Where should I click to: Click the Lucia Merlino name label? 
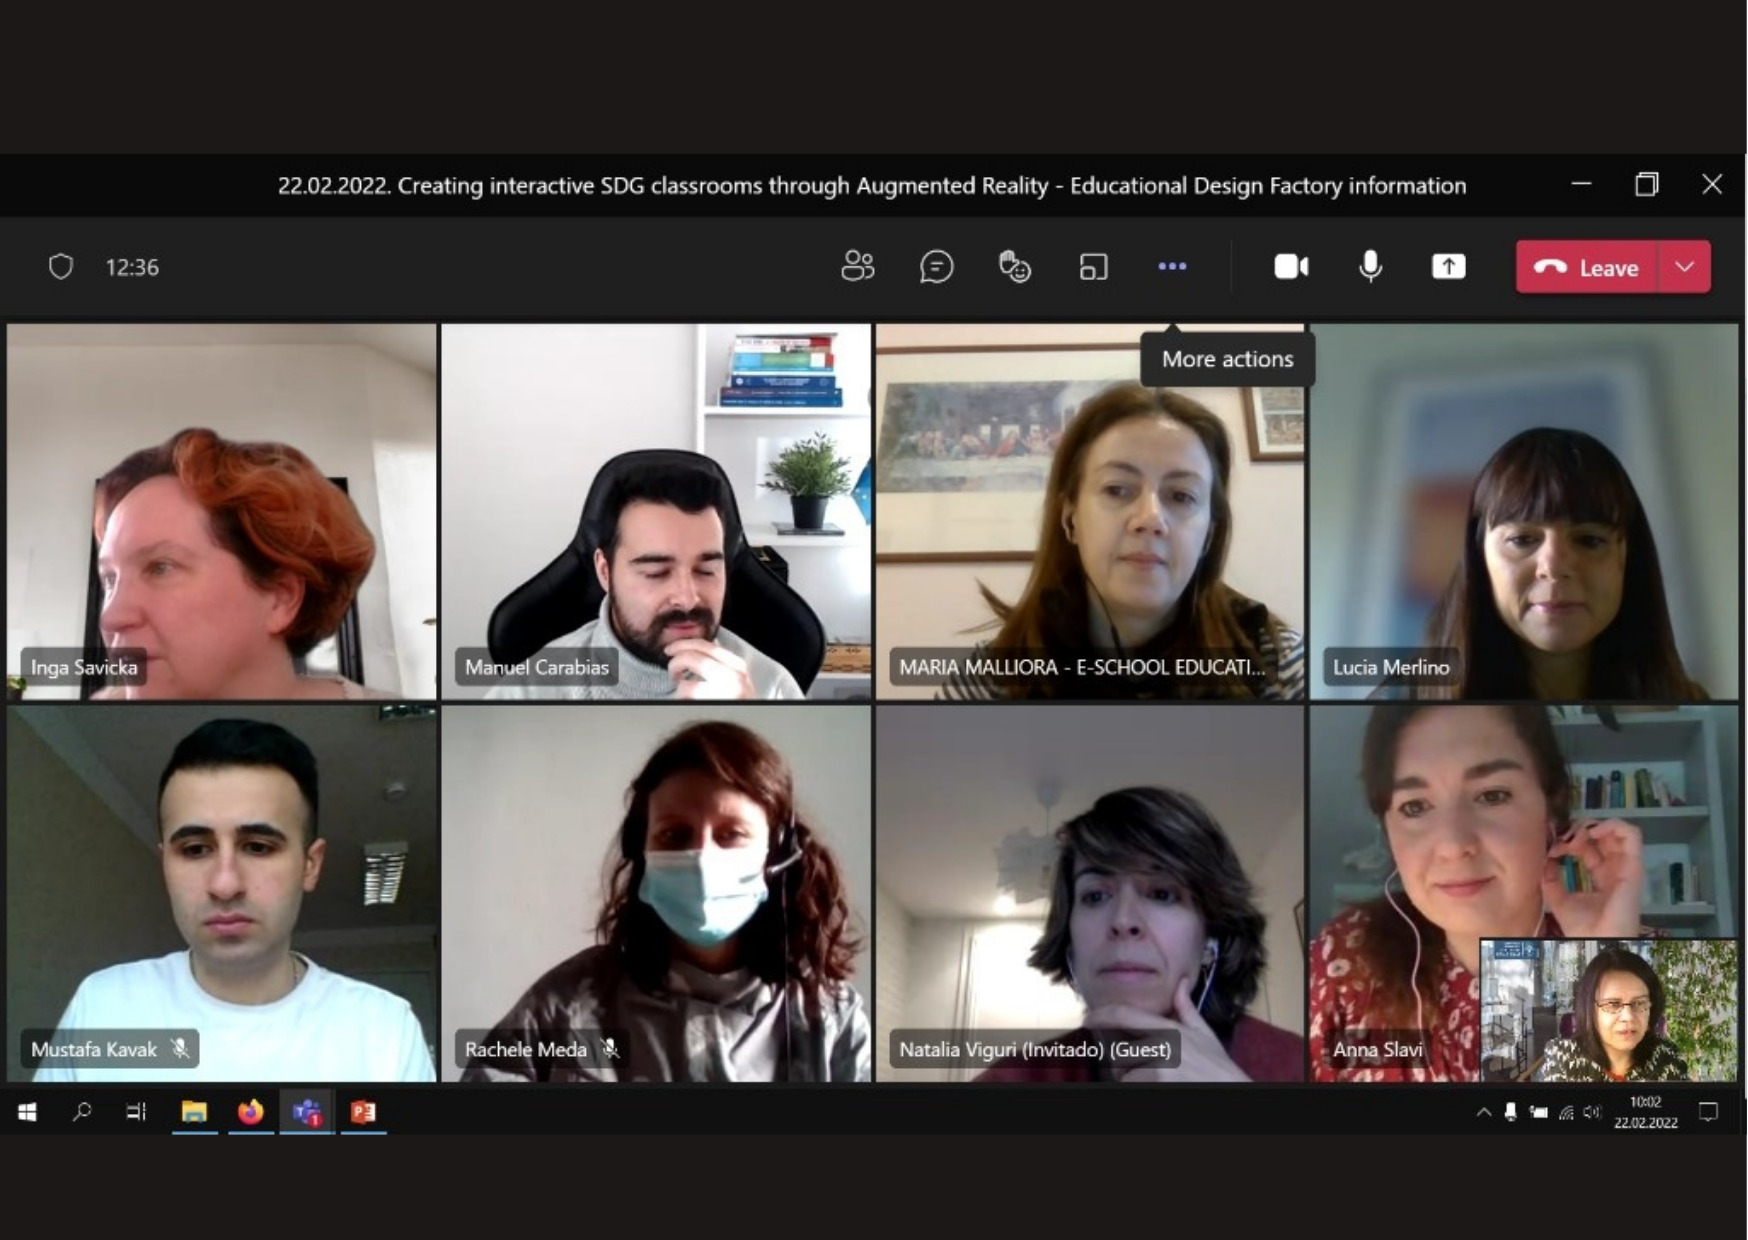point(1390,667)
